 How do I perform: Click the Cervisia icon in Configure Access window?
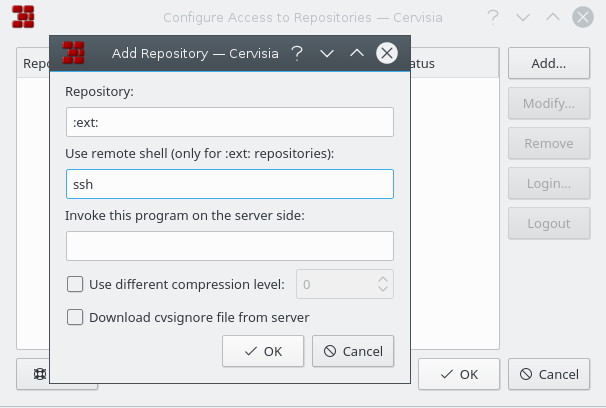pyautogui.click(x=23, y=17)
